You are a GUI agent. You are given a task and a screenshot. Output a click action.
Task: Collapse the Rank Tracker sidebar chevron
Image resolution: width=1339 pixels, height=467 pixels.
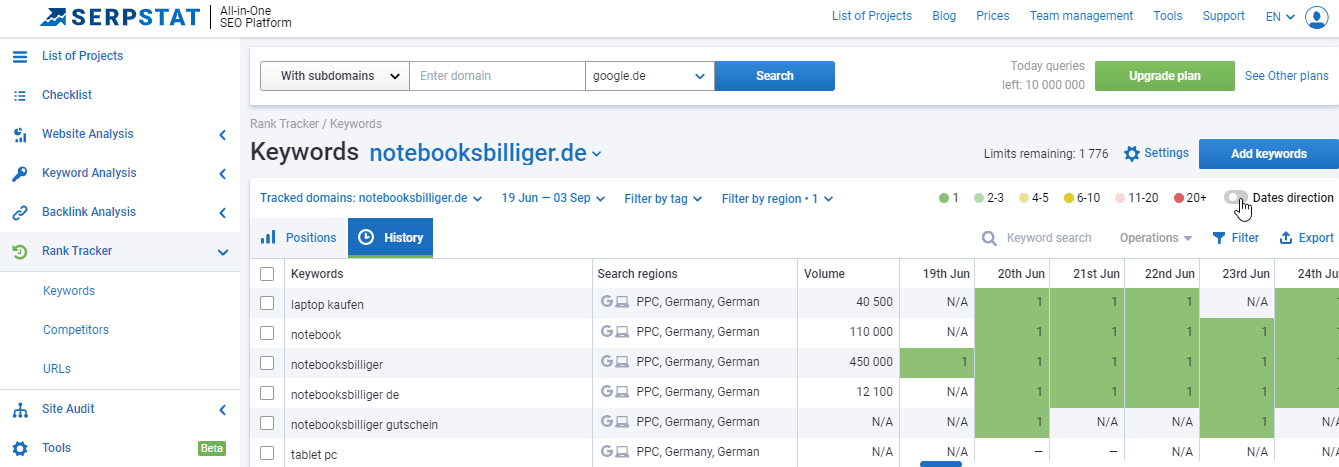pyautogui.click(x=222, y=252)
